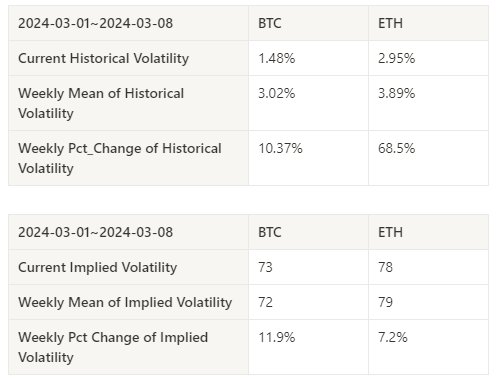Click the Weekly Mean of Implied Volatility label
This screenshot has height=380, width=496.
(x=125, y=303)
